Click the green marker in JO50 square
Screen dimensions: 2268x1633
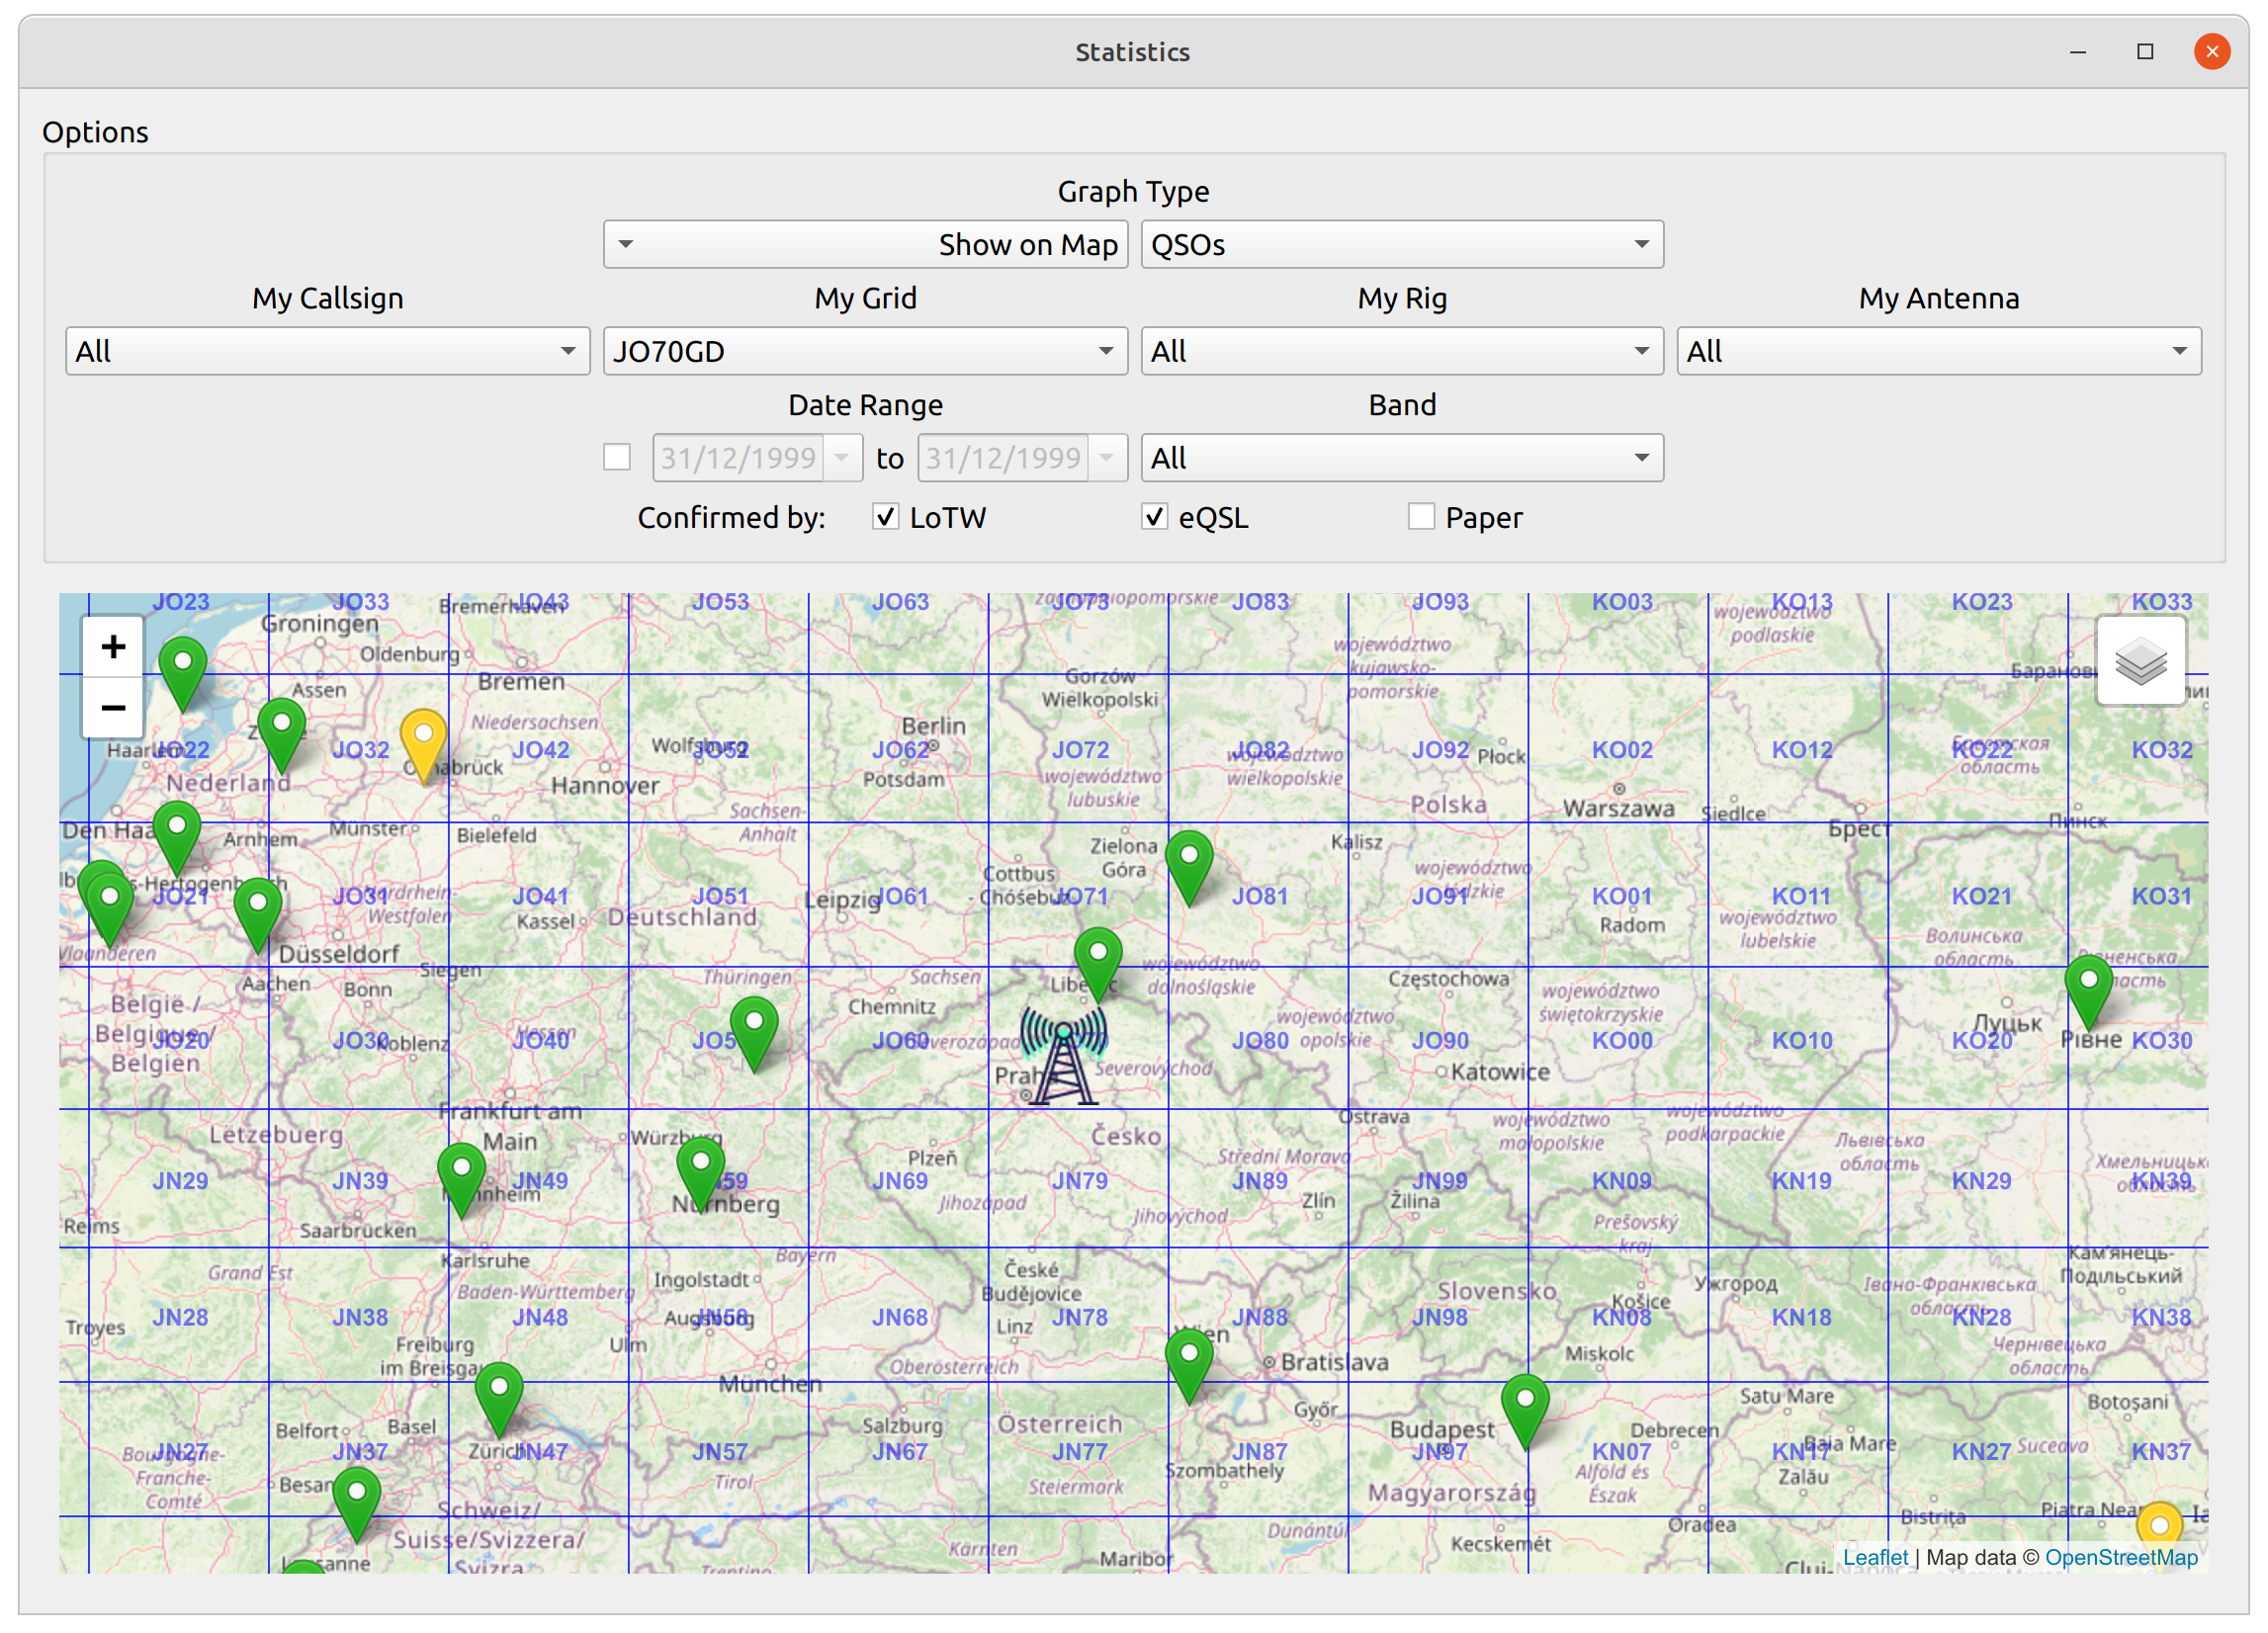pos(755,1028)
